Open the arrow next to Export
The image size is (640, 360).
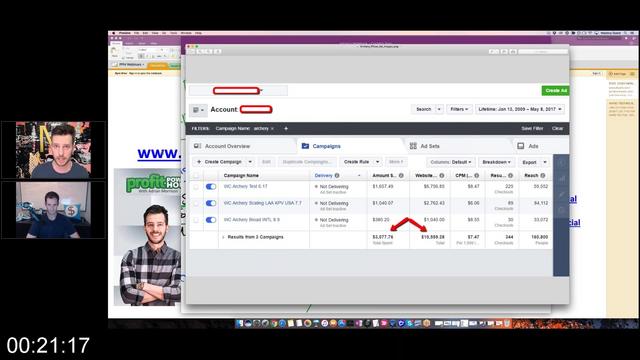(x=544, y=162)
